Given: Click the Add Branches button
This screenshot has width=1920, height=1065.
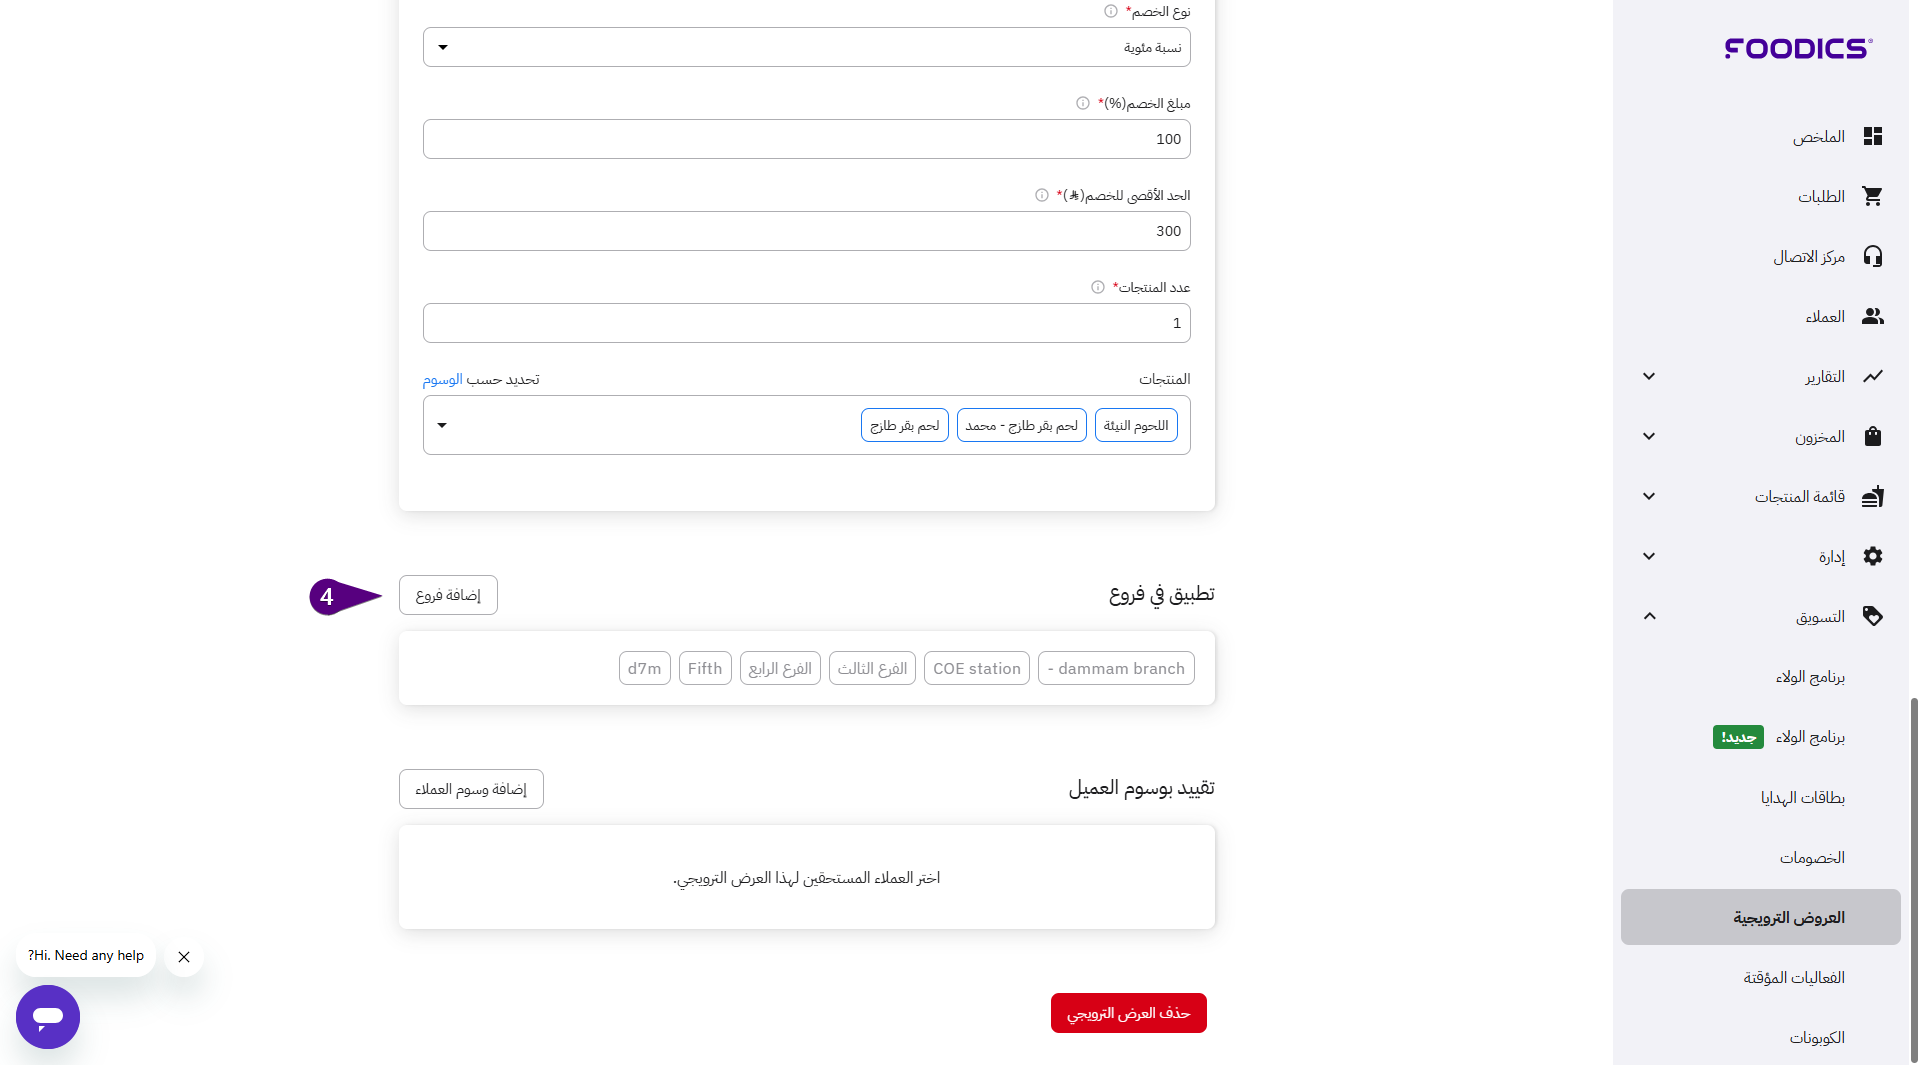Looking at the screenshot, I should click(x=448, y=595).
